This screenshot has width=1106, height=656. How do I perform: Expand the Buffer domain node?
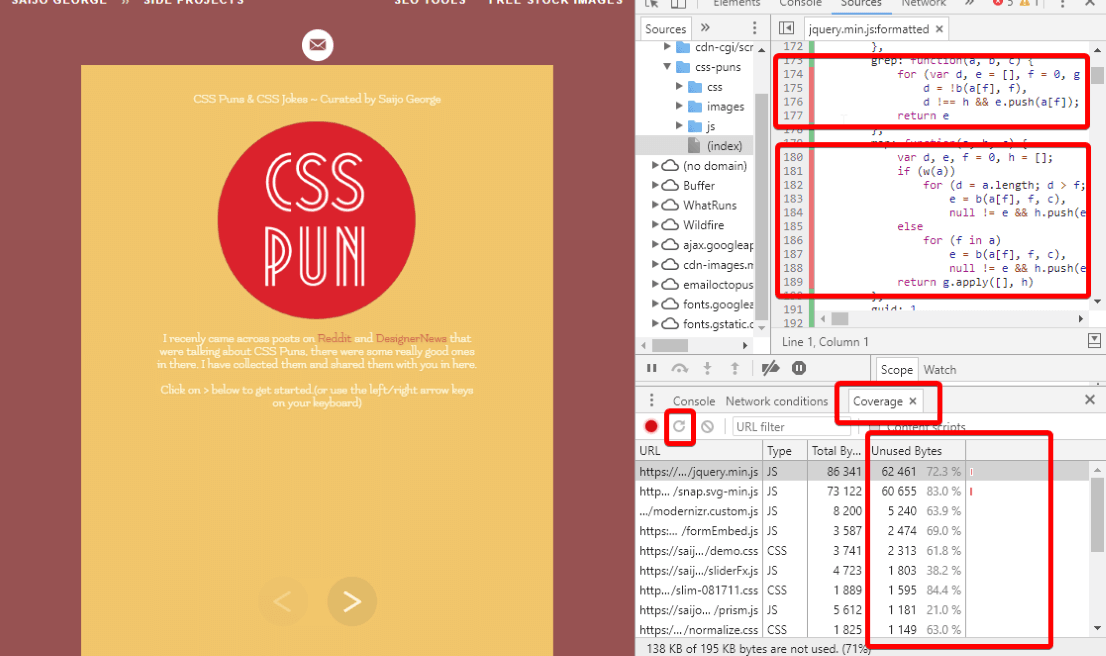pos(655,185)
